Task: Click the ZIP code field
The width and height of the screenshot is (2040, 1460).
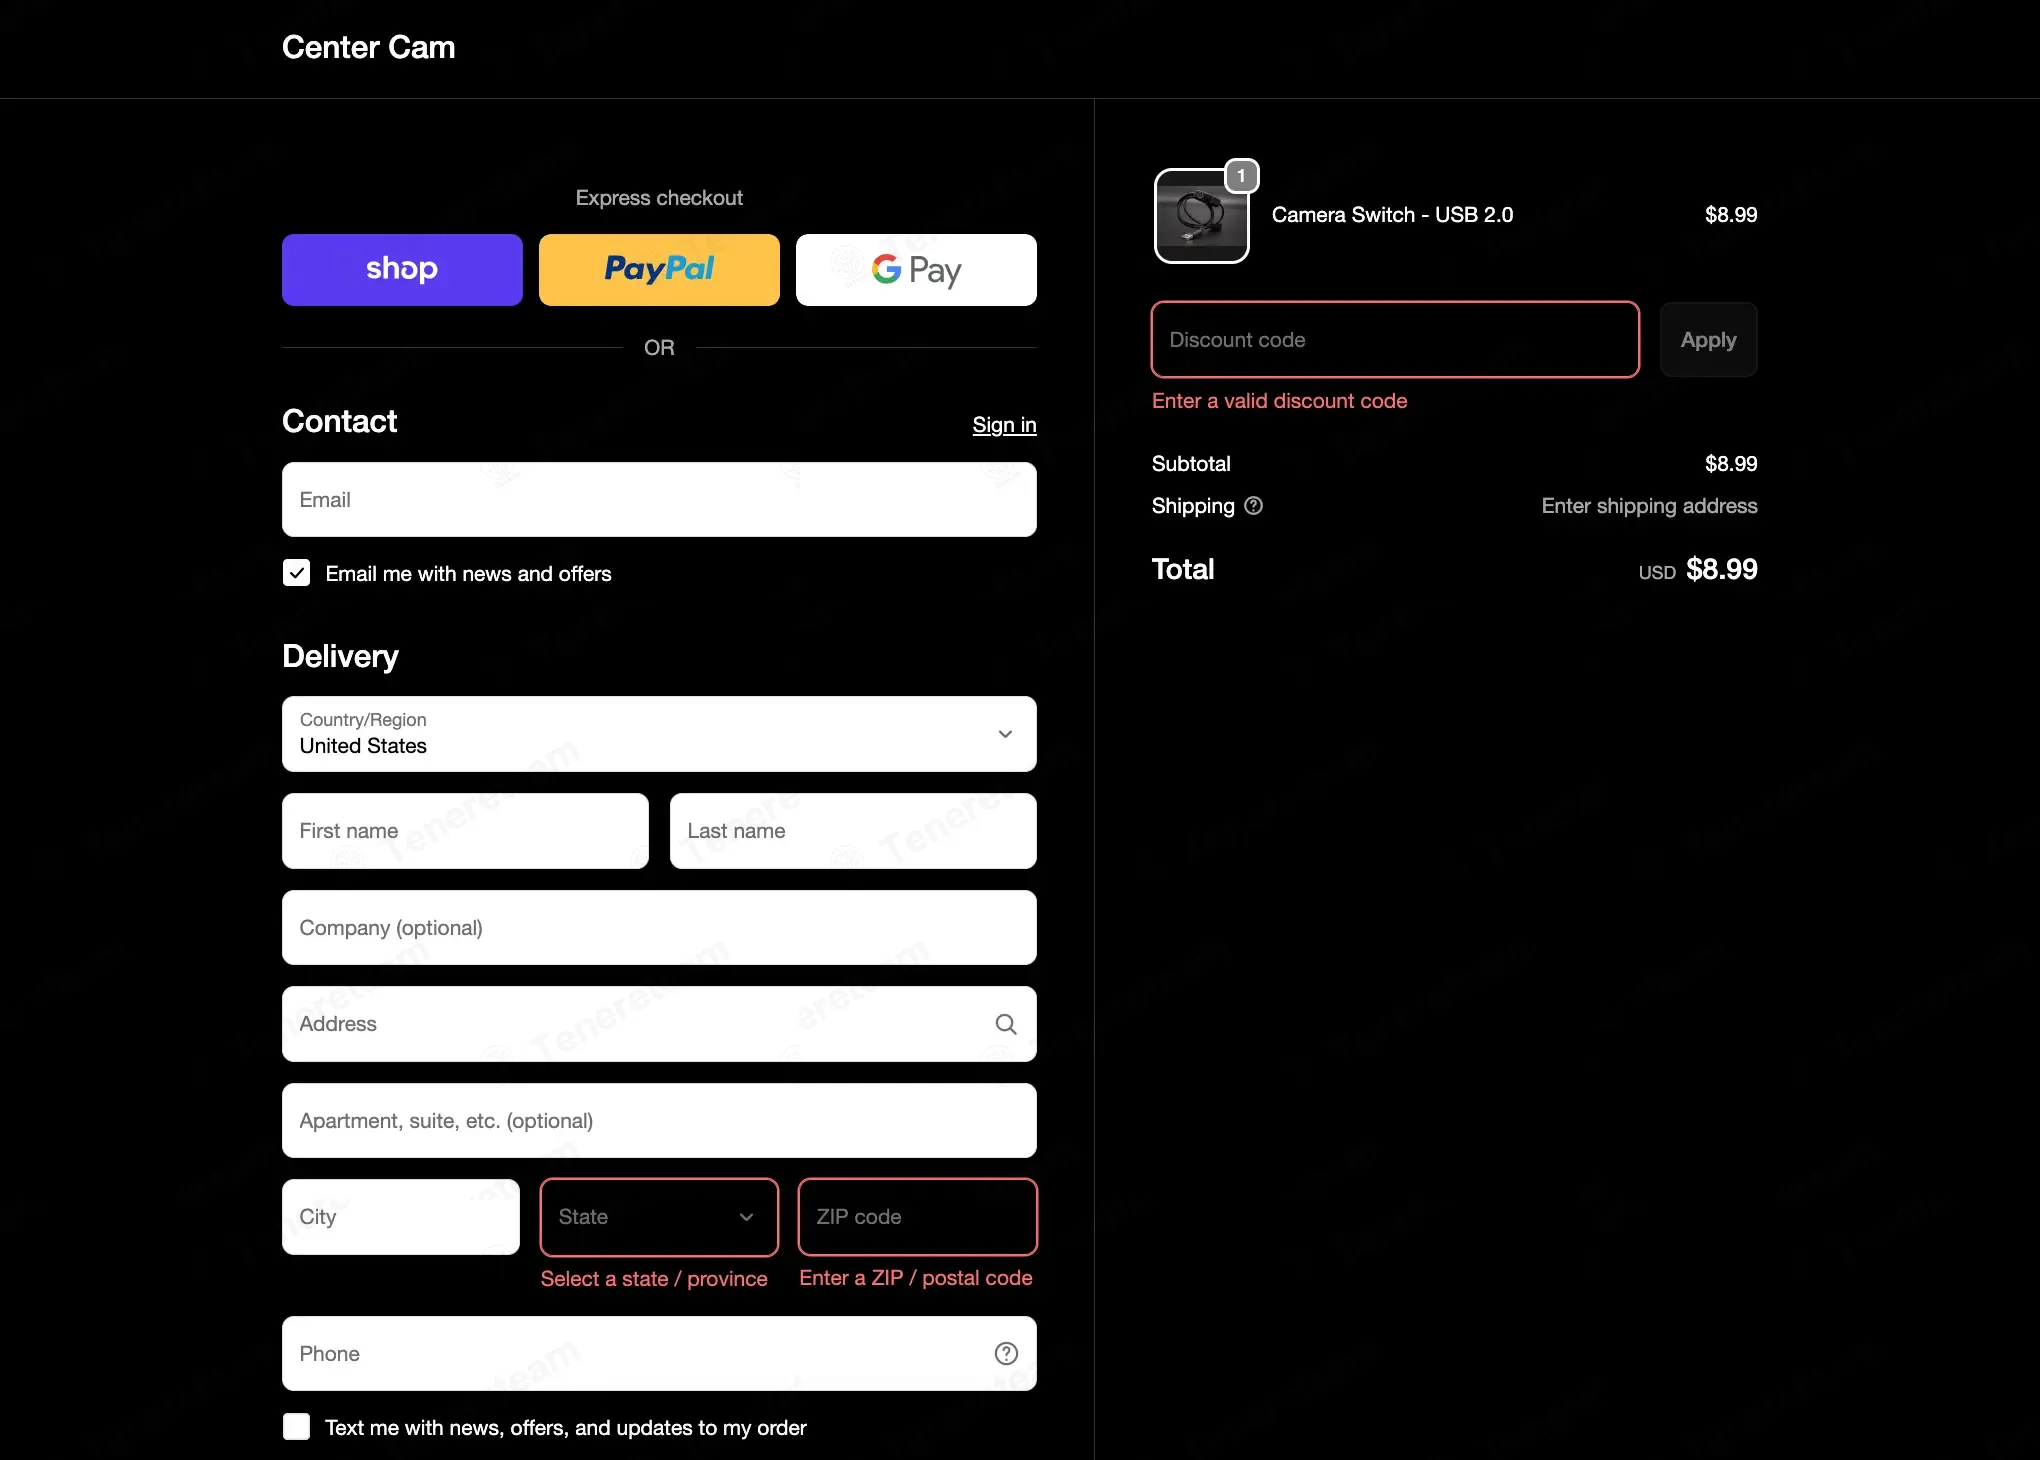Action: (x=917, y=1217)
